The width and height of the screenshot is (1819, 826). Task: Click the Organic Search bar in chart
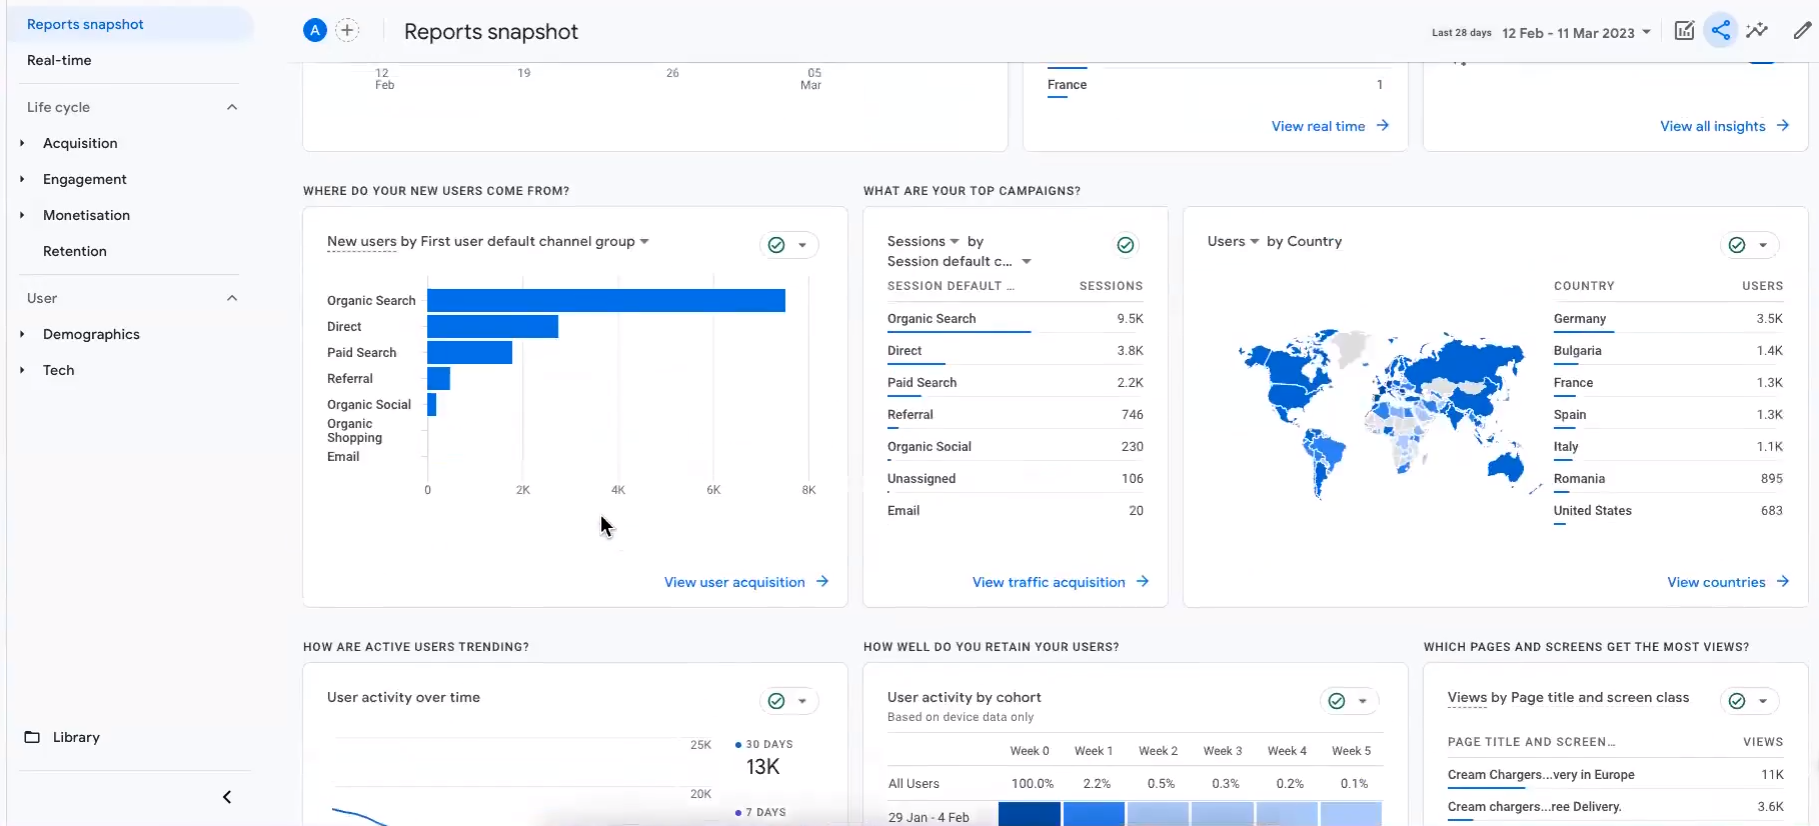[605, 300]
